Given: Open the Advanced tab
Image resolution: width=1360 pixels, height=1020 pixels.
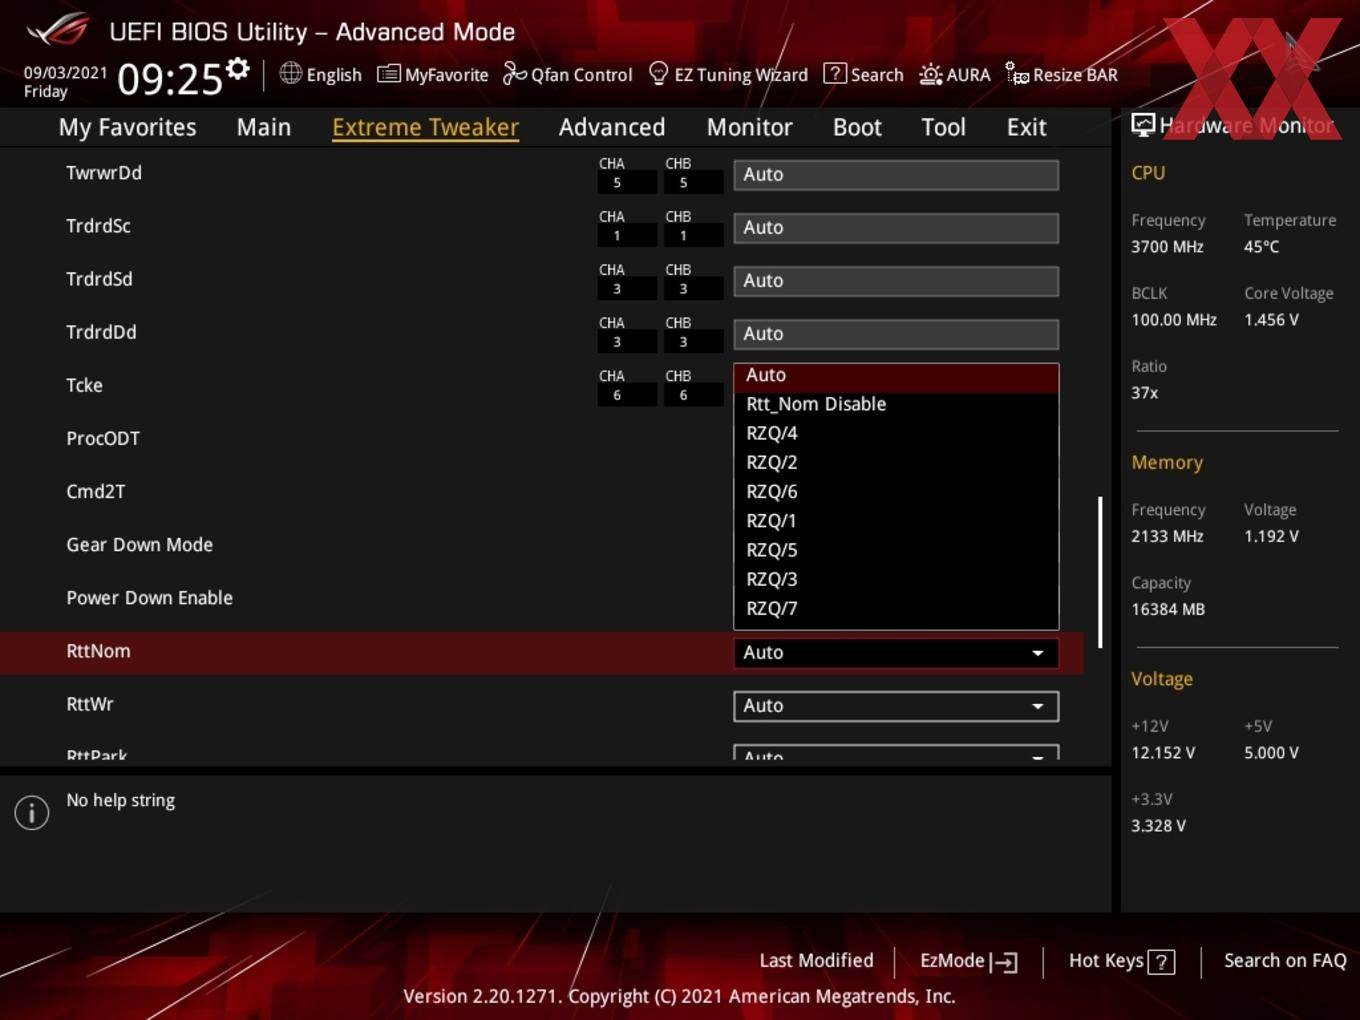Looking at the screenshot, I should tap(612, 127).
